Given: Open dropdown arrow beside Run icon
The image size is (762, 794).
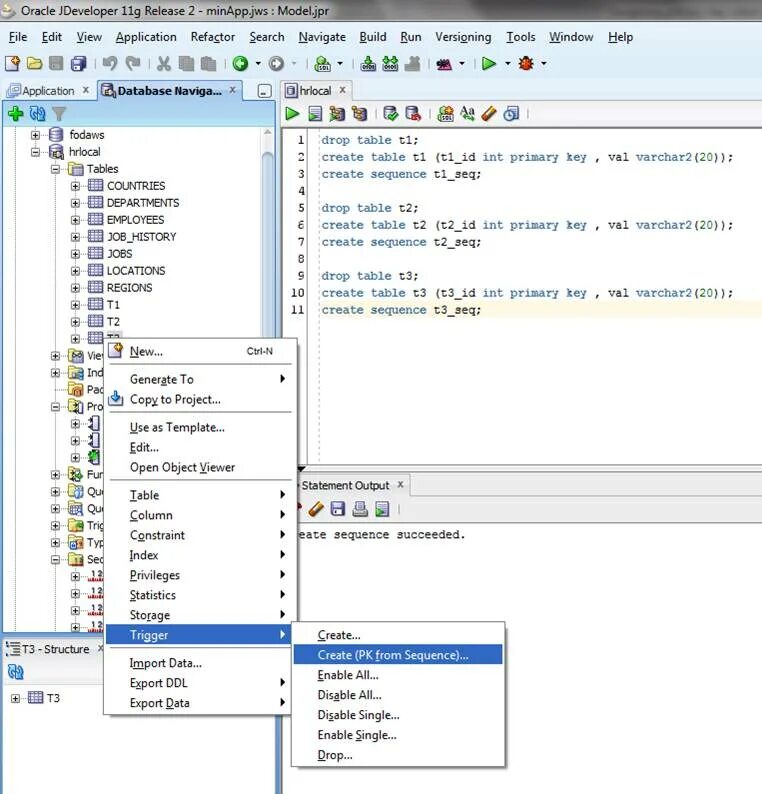Looking at the screenshot, I should [x=507, y=63].
